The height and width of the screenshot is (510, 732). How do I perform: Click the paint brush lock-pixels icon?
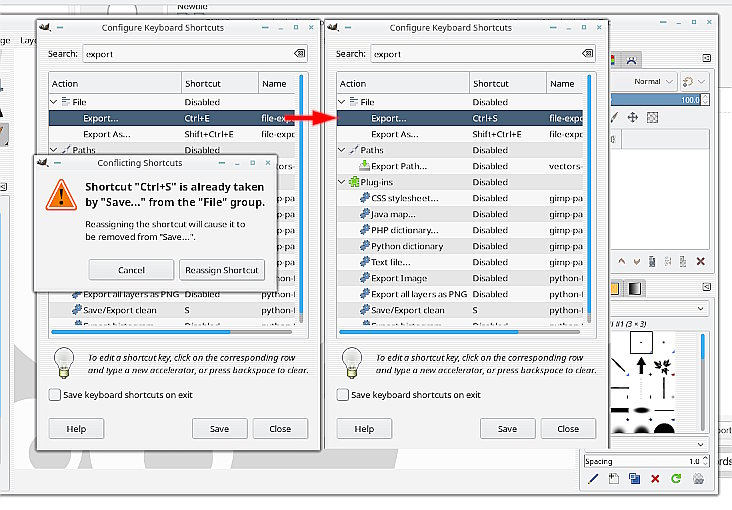614,117
